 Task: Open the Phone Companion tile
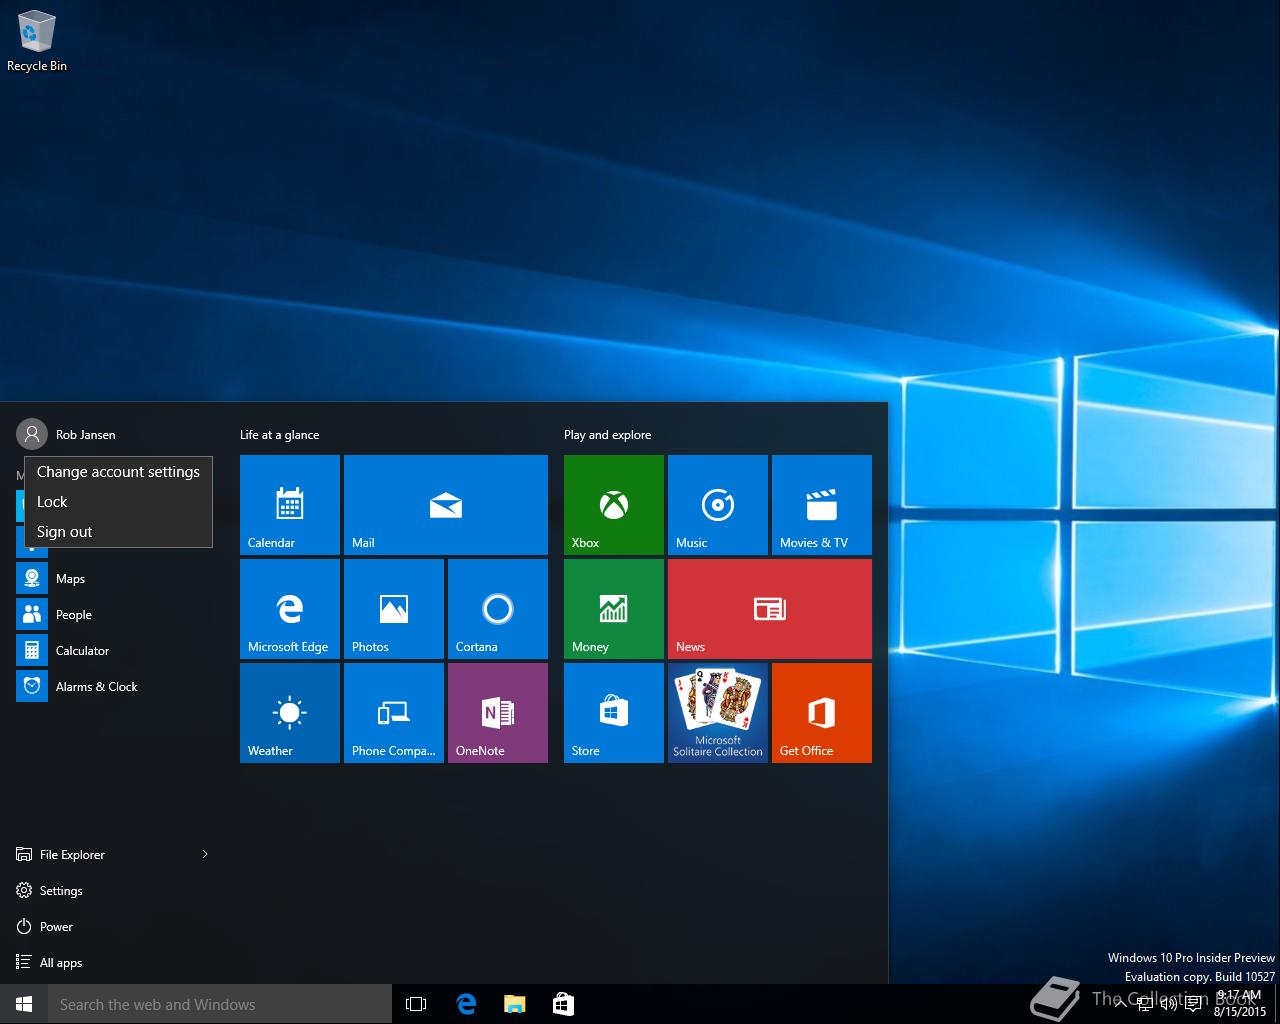point(394,713)
